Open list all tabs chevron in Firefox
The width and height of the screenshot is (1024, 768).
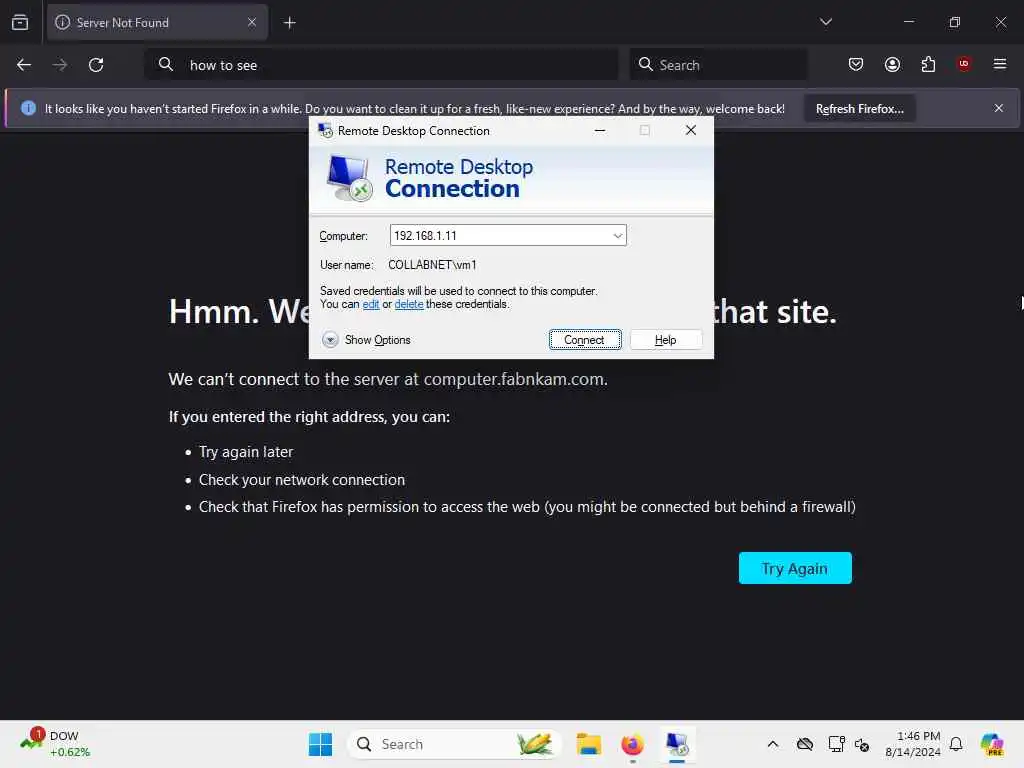[825, 22]
